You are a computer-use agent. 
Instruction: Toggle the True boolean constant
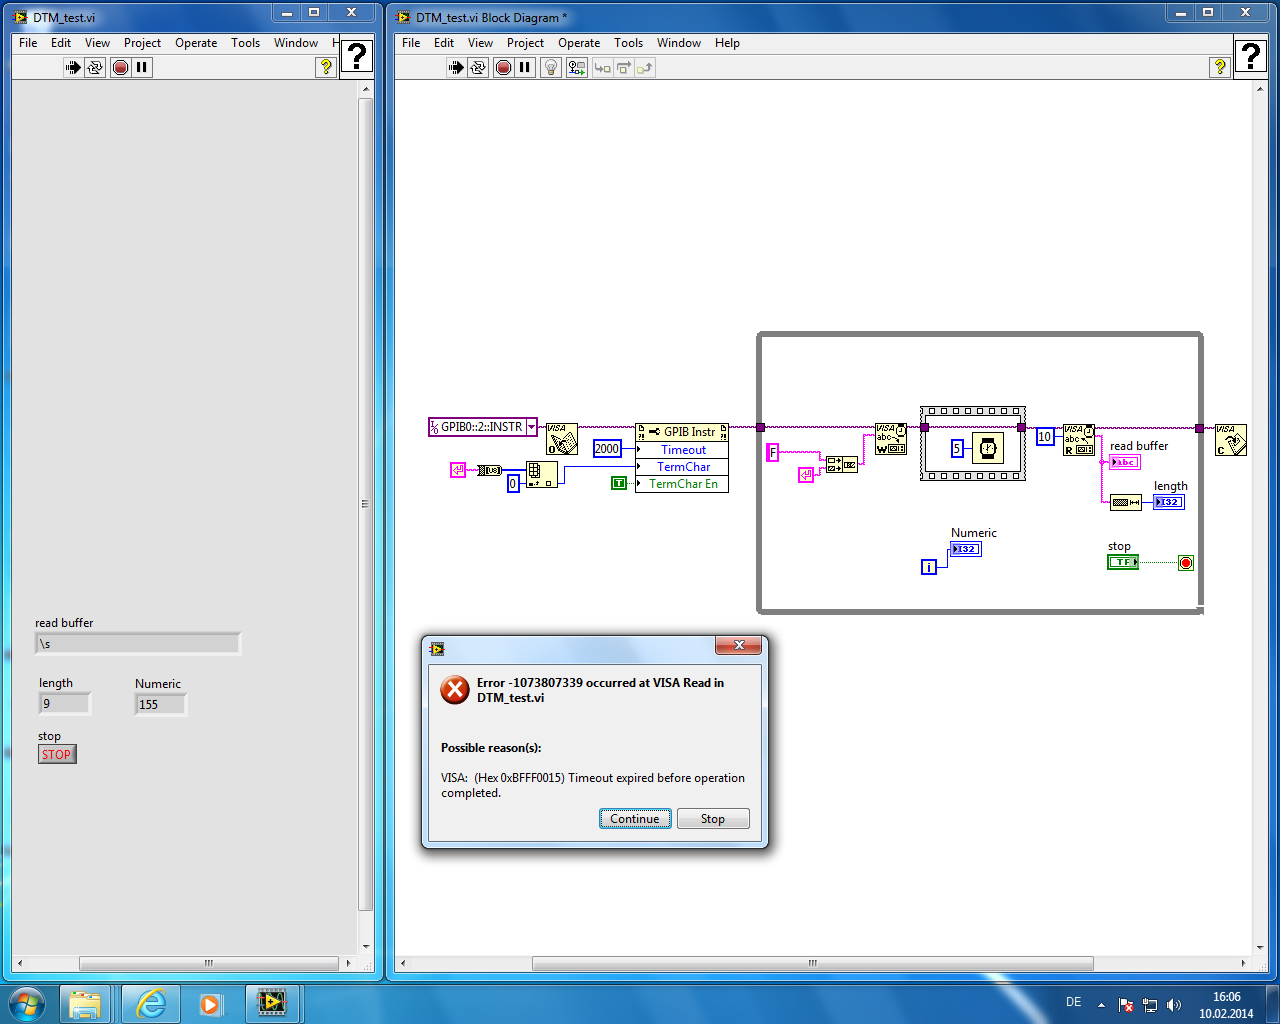[619, 483]
